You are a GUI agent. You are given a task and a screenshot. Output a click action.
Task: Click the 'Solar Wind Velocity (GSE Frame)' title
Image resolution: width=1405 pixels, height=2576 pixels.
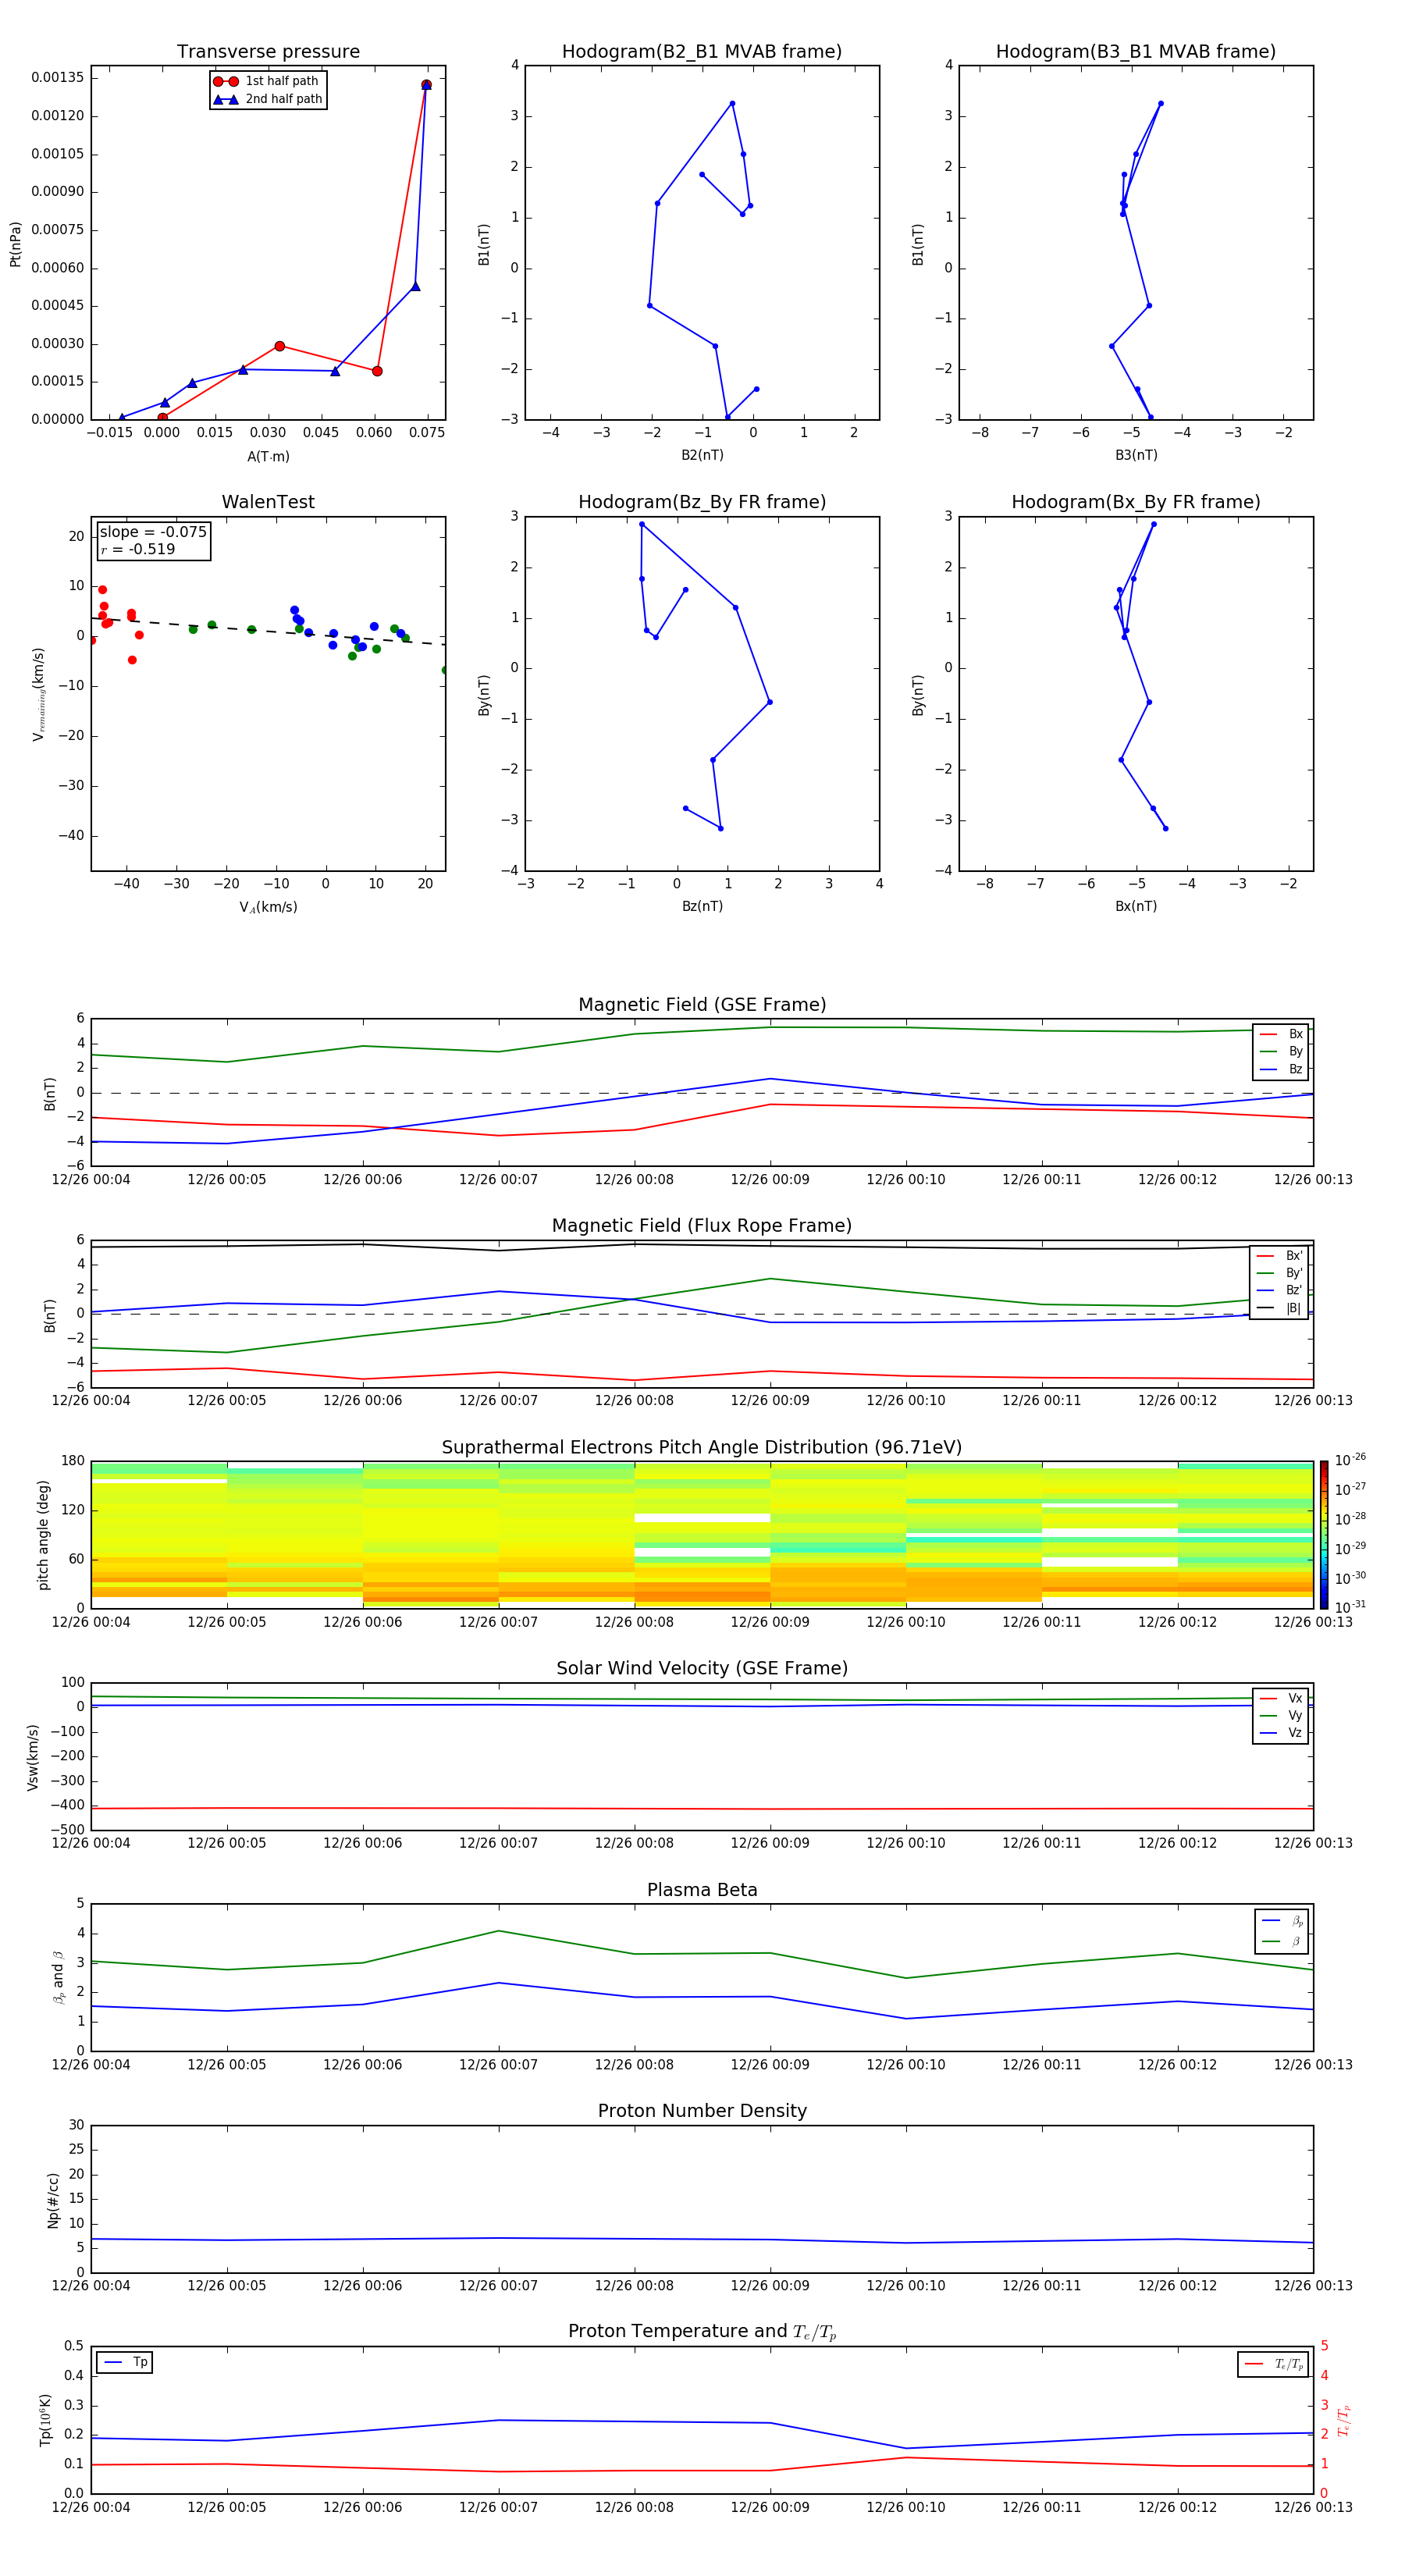tap(702, 1668)
